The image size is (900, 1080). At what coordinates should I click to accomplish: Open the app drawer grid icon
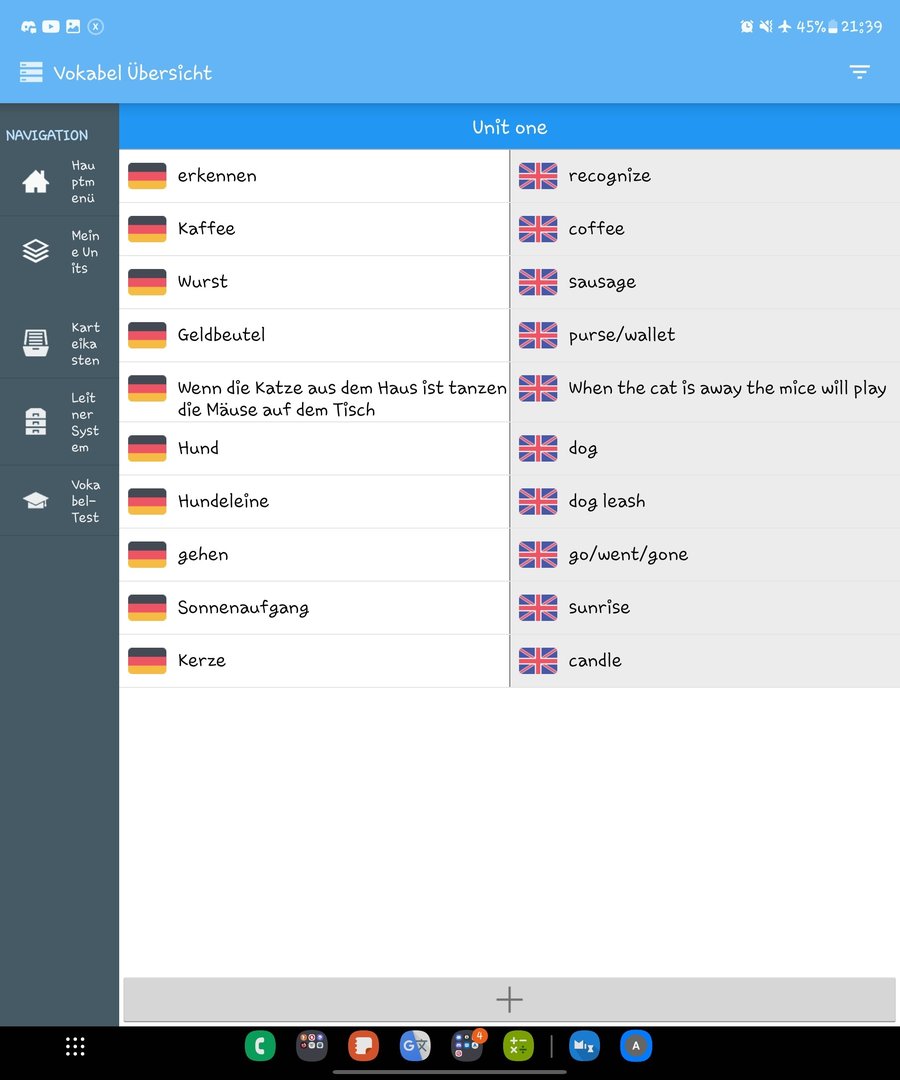pos(75,1046)
